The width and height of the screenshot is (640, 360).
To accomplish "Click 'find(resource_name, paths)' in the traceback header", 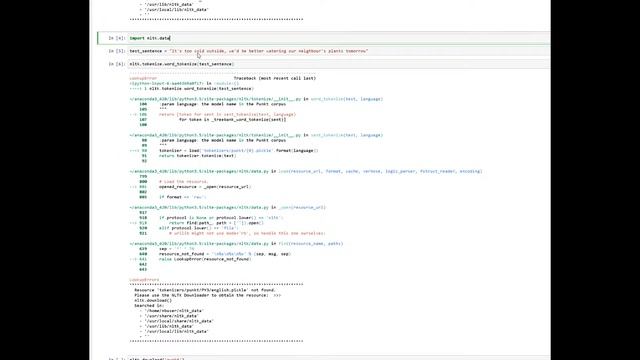I will (x=311, y=244).
